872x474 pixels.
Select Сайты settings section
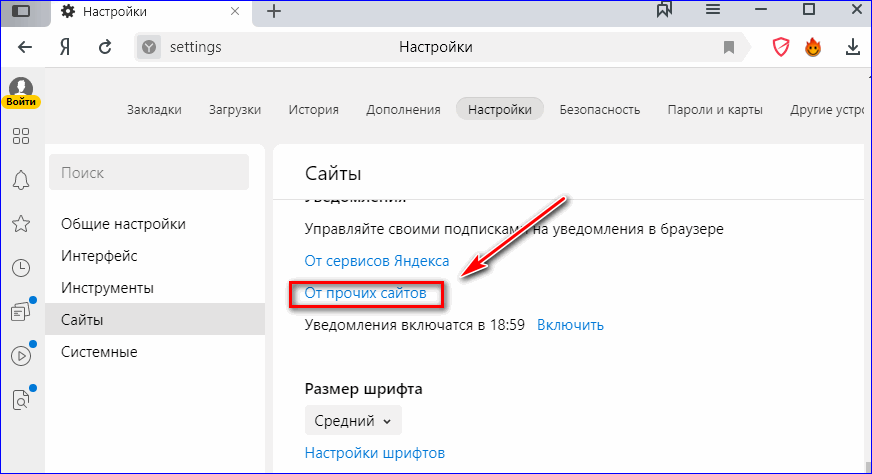pyautogui.click(x=155, y=319)
